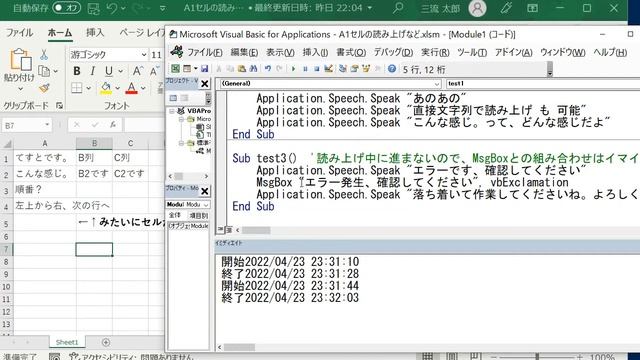640x360 pixels.
Task: Select the Excel 挿入 ribbon tab
Action: point(95,33)
